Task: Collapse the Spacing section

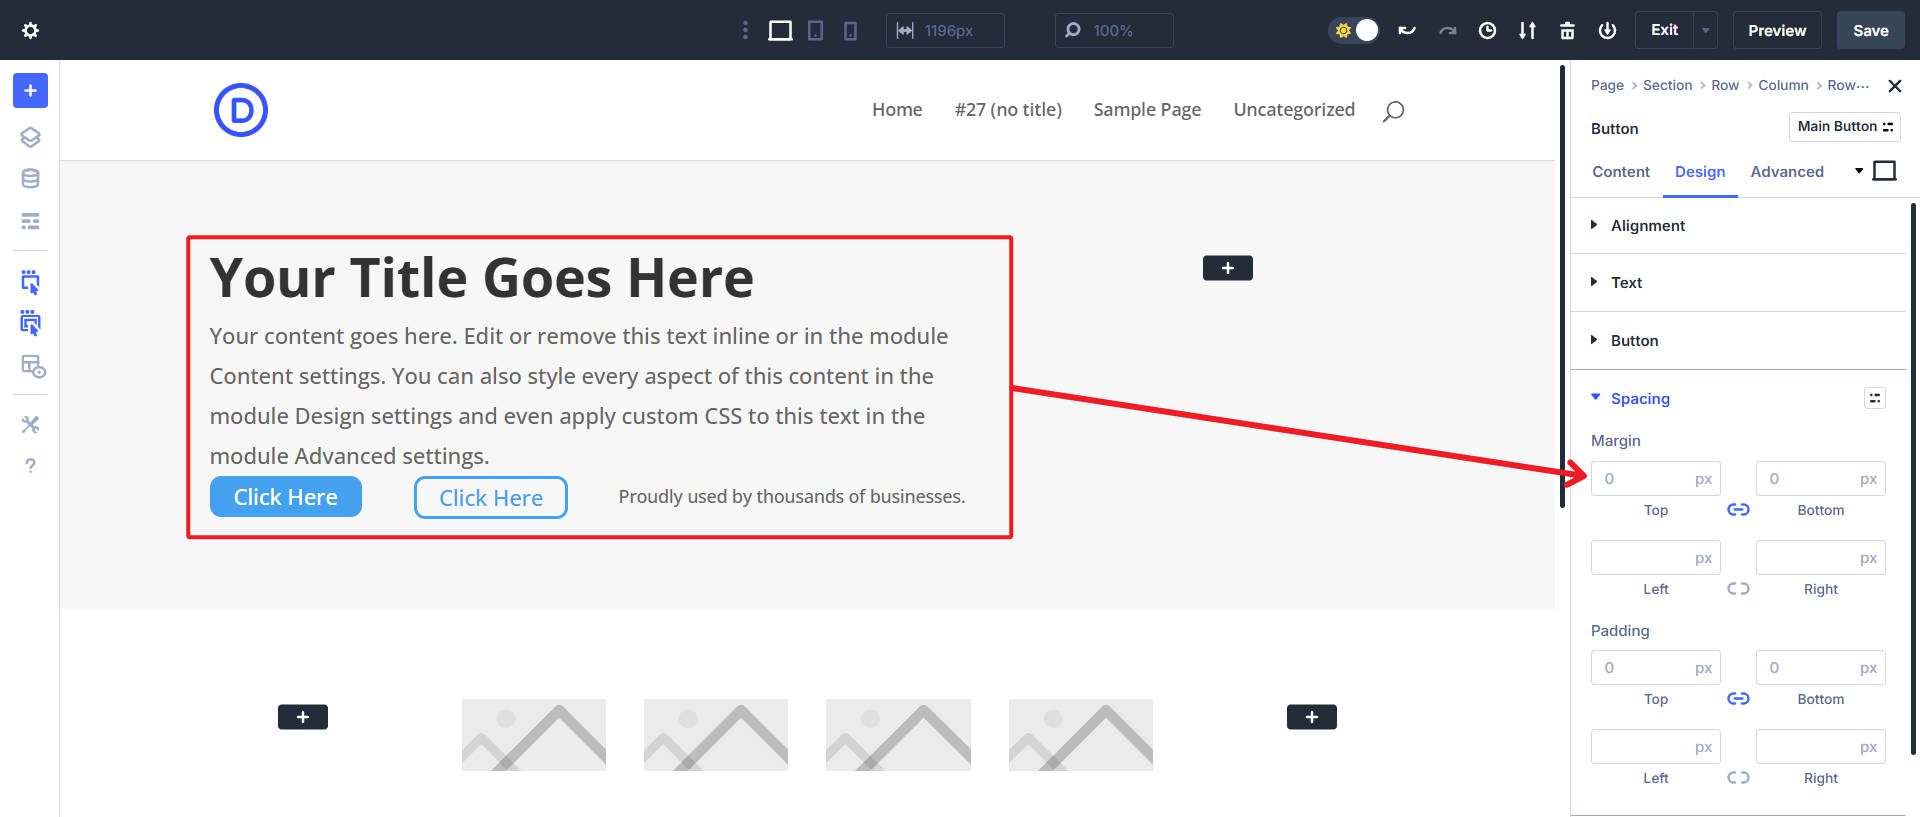Action: (1640, 399)
